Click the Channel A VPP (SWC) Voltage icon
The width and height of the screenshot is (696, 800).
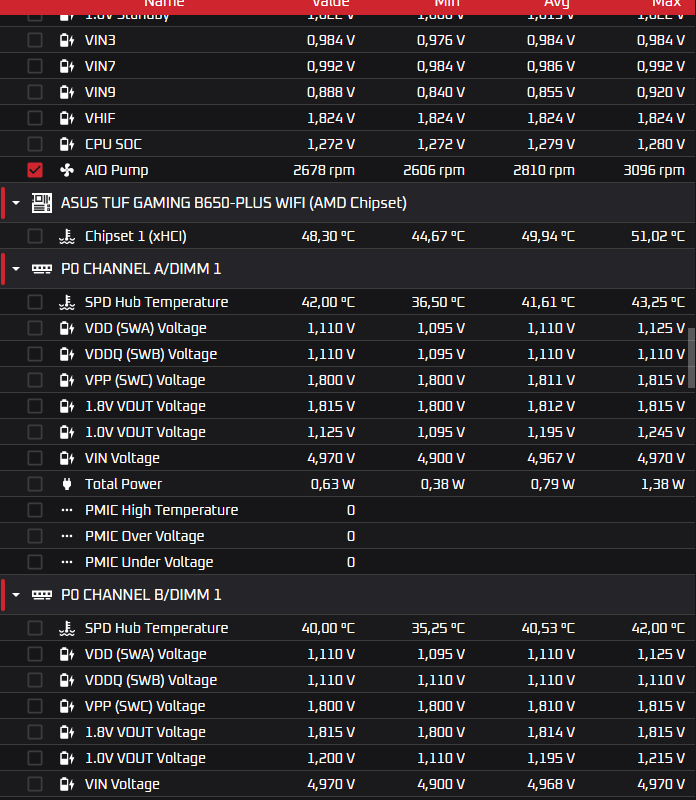pyautogui.click(x=67, y=380)
